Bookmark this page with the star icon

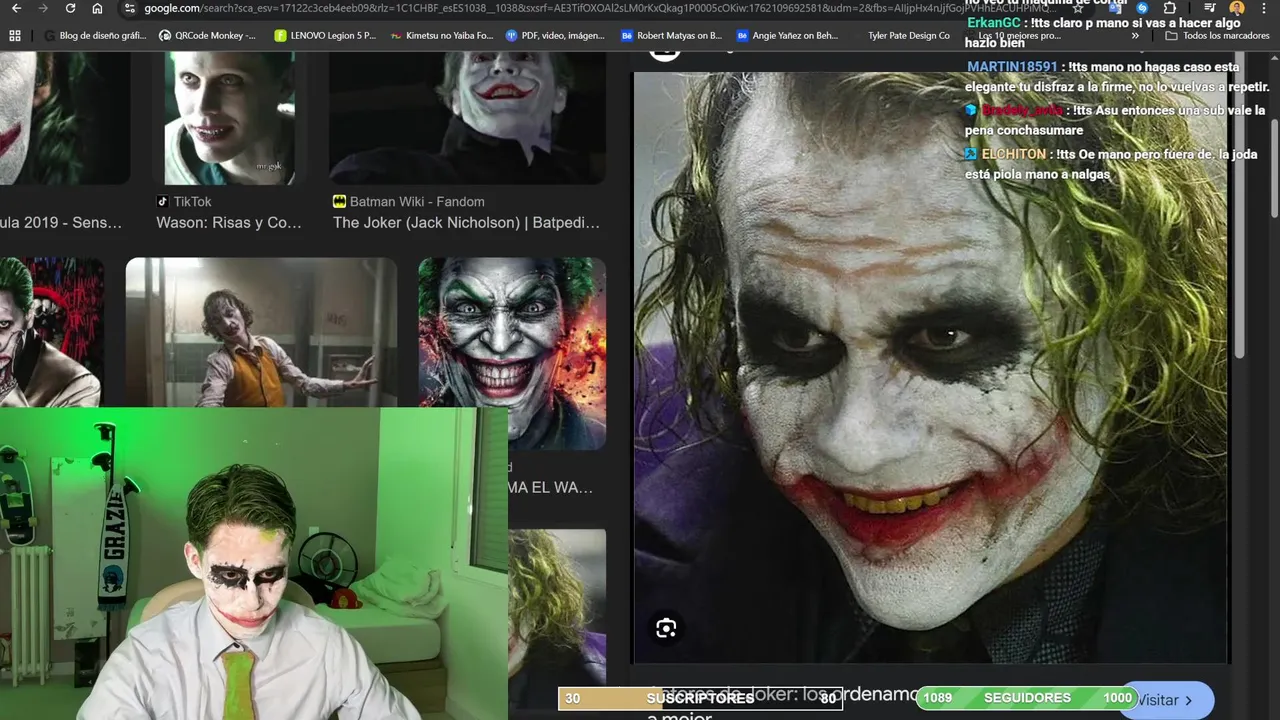(1078, 8)
